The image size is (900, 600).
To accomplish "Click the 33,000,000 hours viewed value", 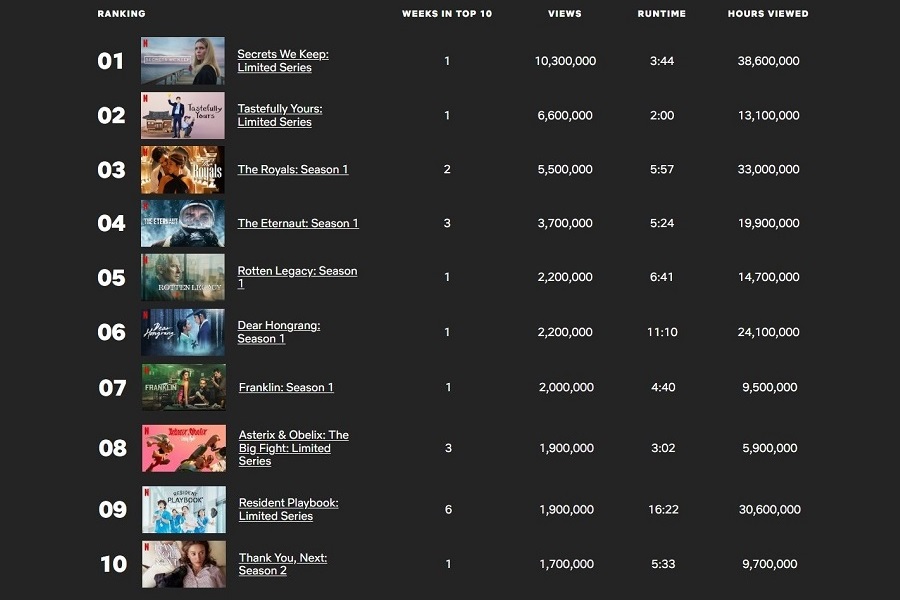I will 769,169.
